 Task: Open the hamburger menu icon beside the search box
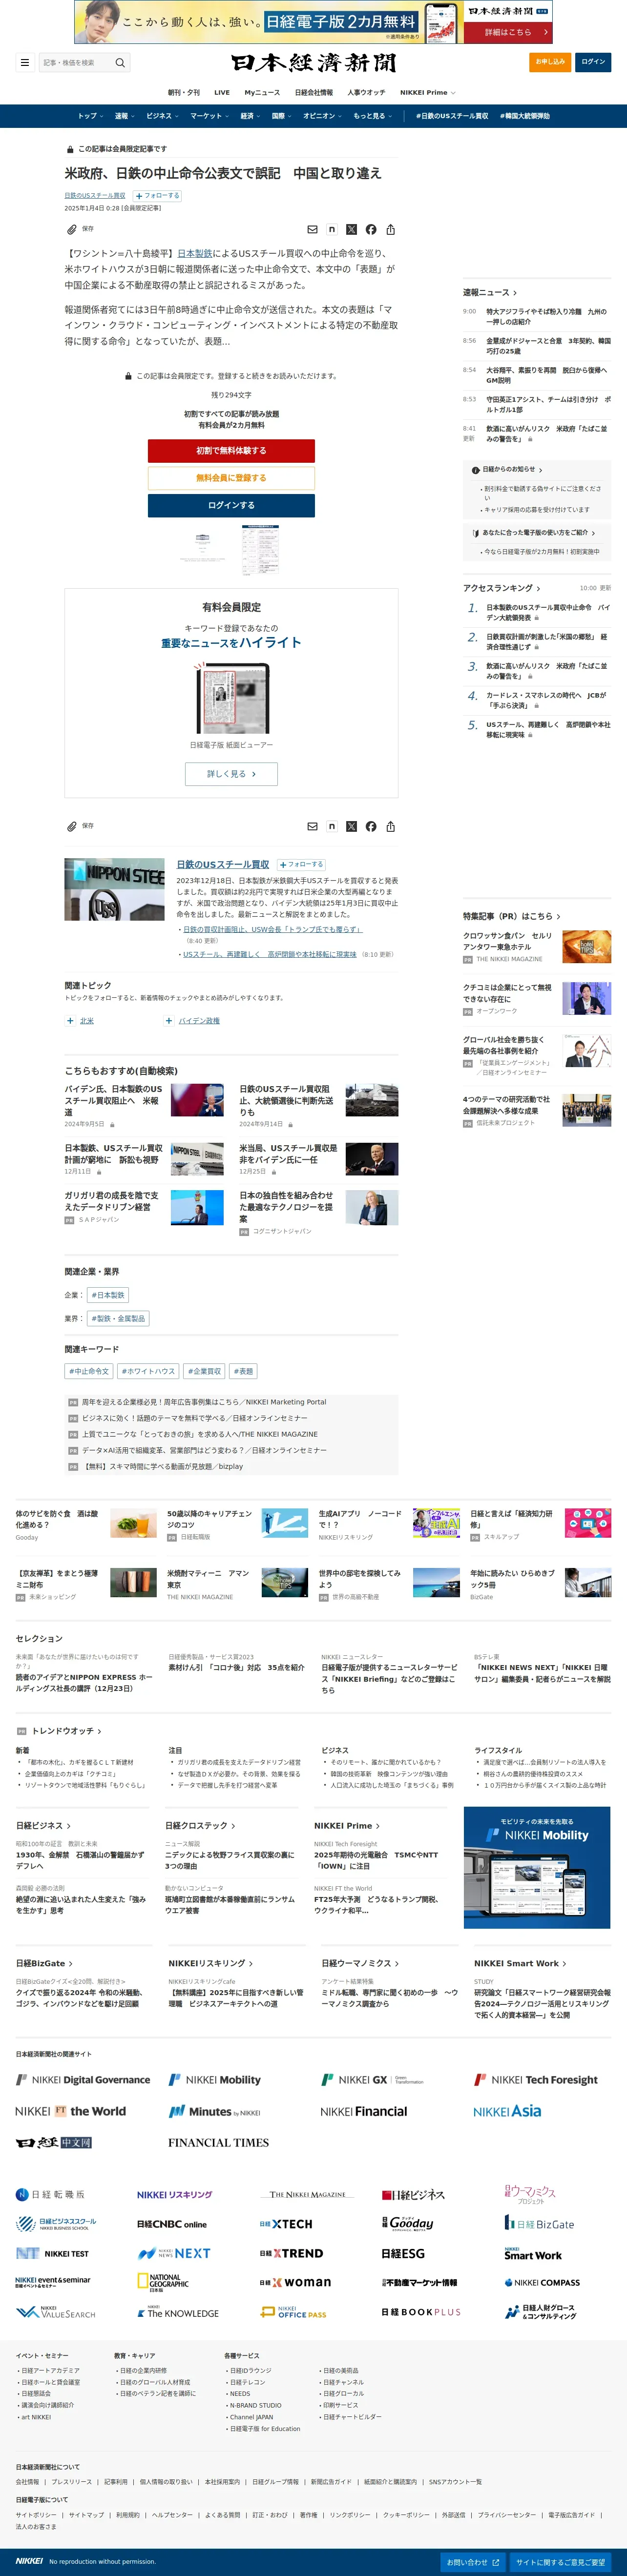pyautogui.click(x=25, y=62)
